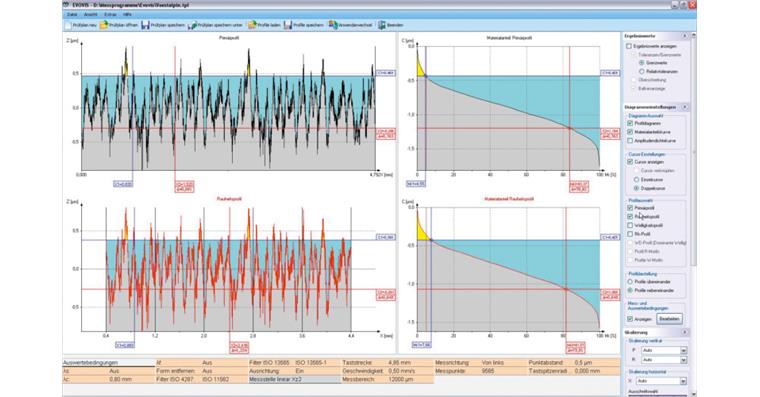Enable the Rk-Profil checkbox
This screenshot has height=397, width=760.
[x=630, y=234]
